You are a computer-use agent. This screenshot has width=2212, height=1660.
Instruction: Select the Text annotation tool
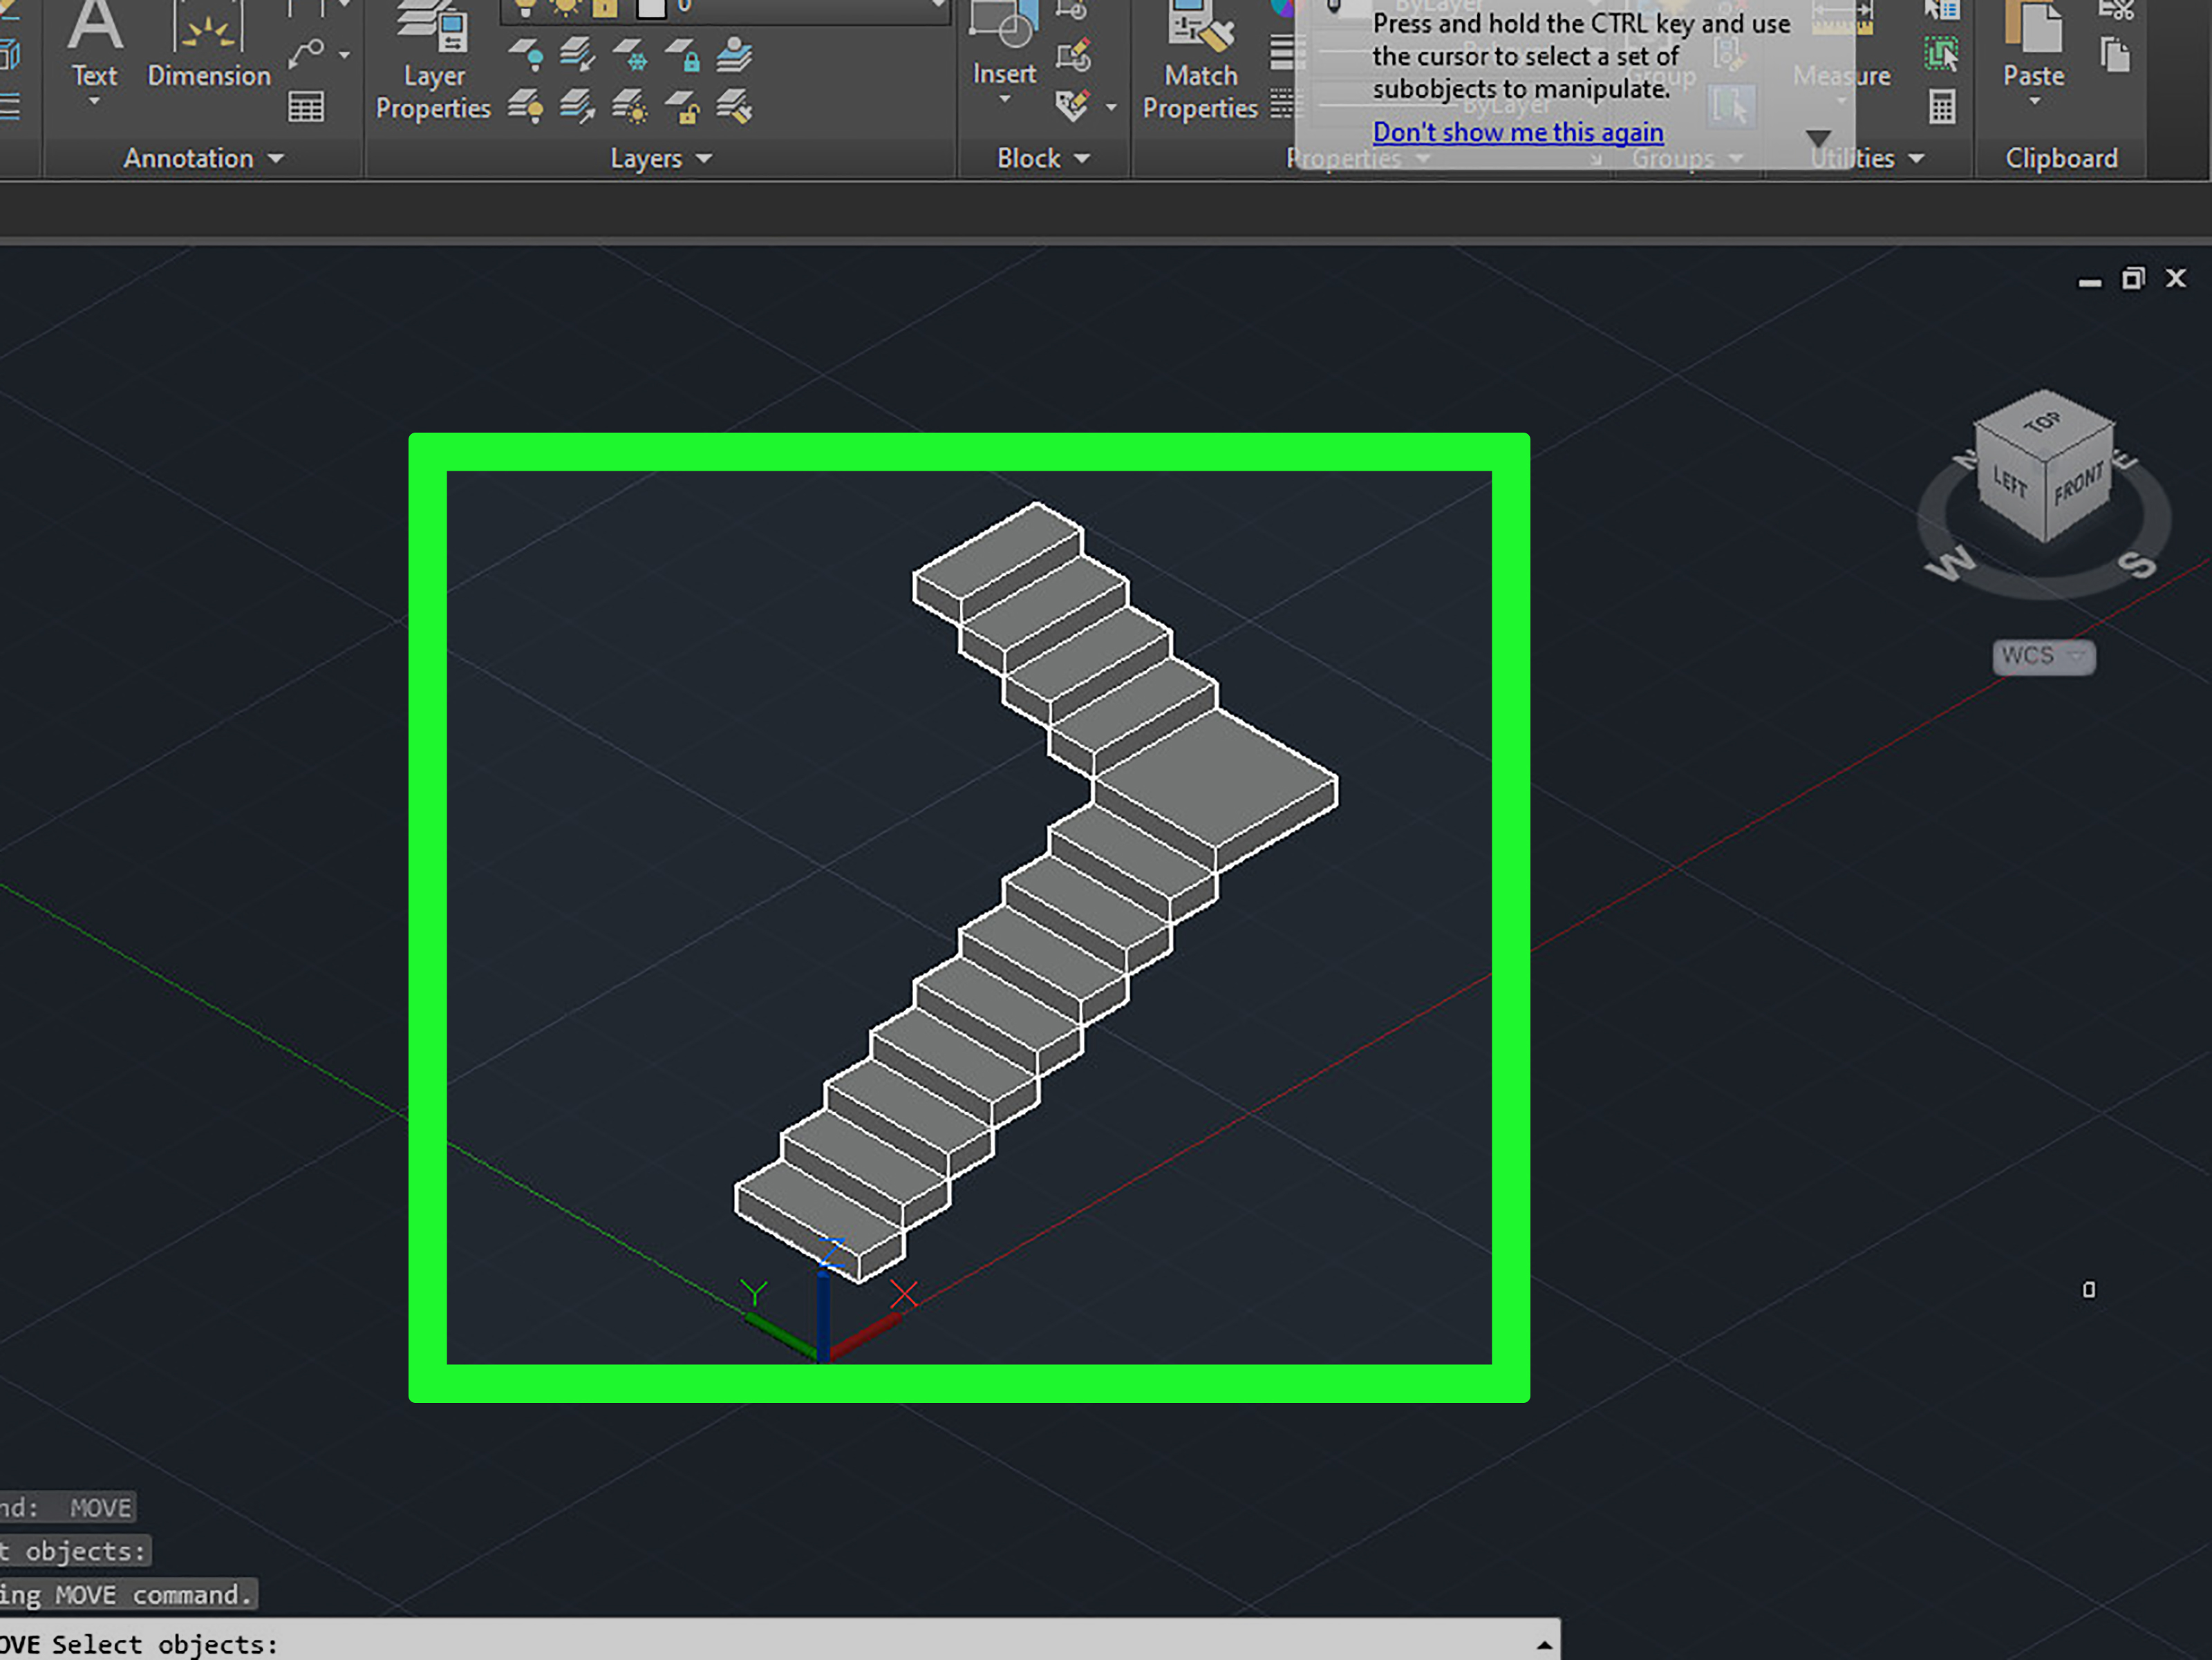(x=94, y=45)
